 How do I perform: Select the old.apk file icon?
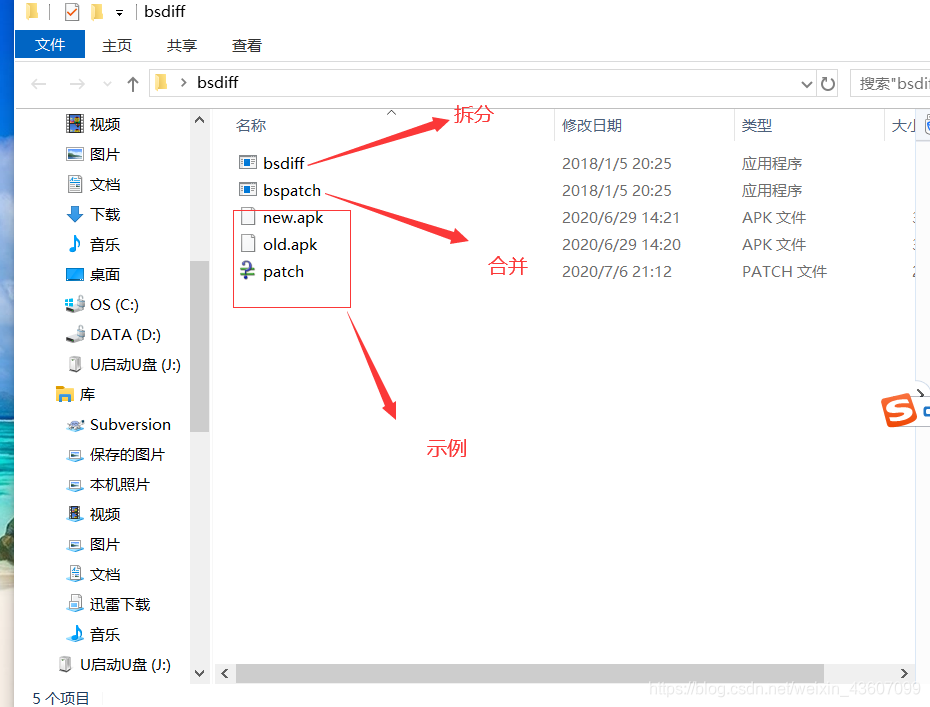[248, 244]
